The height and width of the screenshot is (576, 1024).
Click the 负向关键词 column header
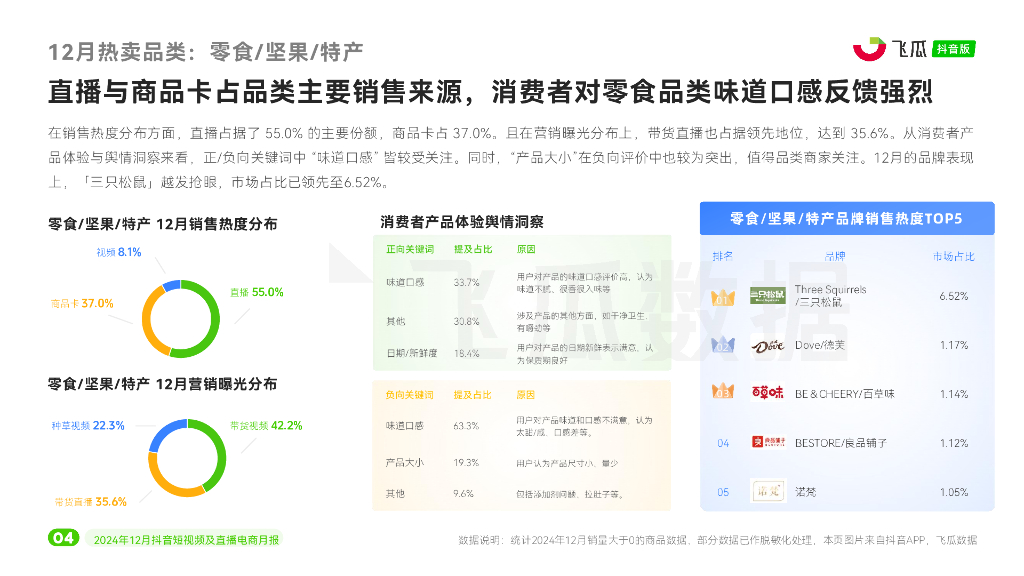pyautogui.click(x=409, y=395)
